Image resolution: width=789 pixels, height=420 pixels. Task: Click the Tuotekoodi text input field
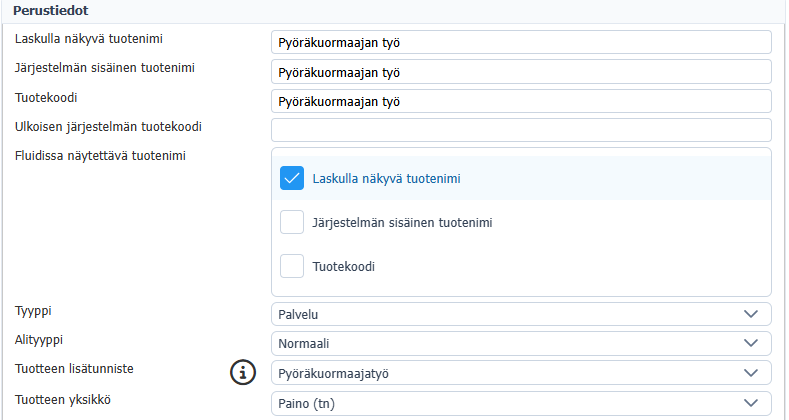point(520,101)
